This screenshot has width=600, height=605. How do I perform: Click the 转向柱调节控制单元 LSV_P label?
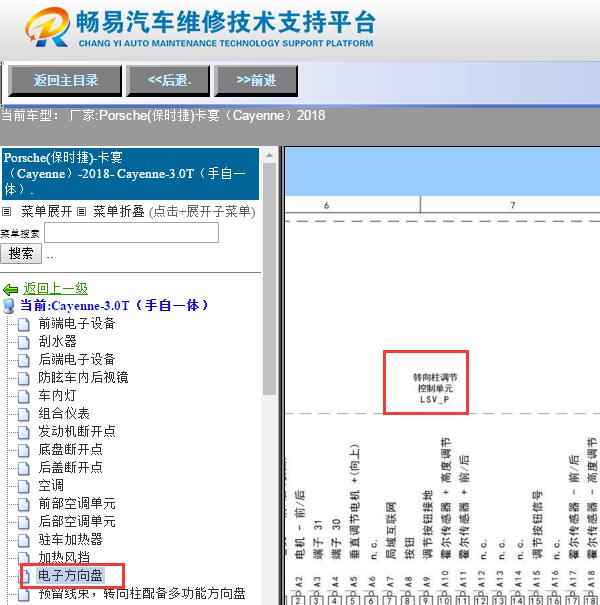[x=434, y=388]
